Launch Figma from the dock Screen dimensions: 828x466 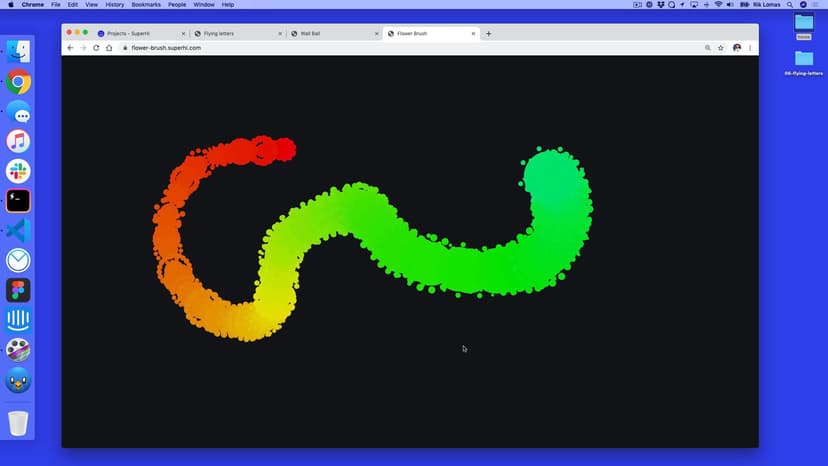(x=18, y=290)
